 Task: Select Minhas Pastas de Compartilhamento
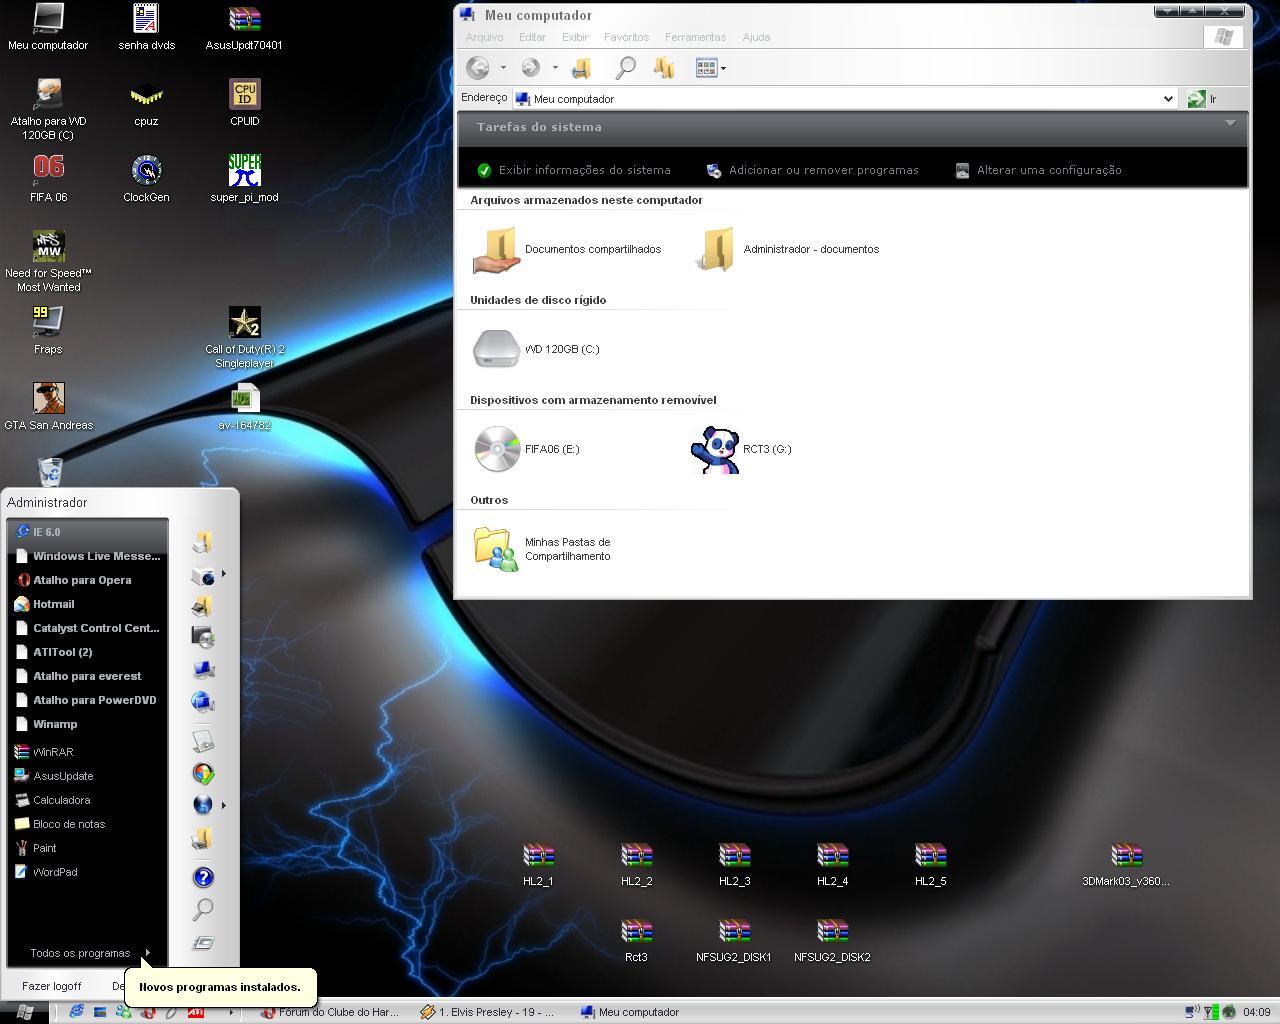coord(542,549)
